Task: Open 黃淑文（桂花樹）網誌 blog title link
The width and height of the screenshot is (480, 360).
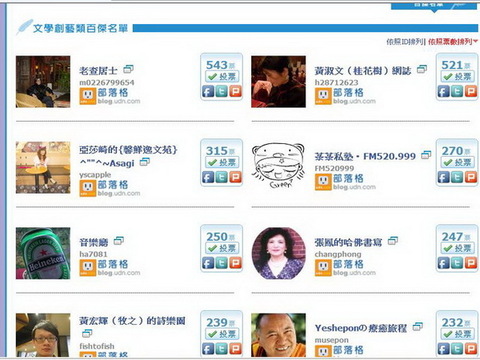Action: 363,71
